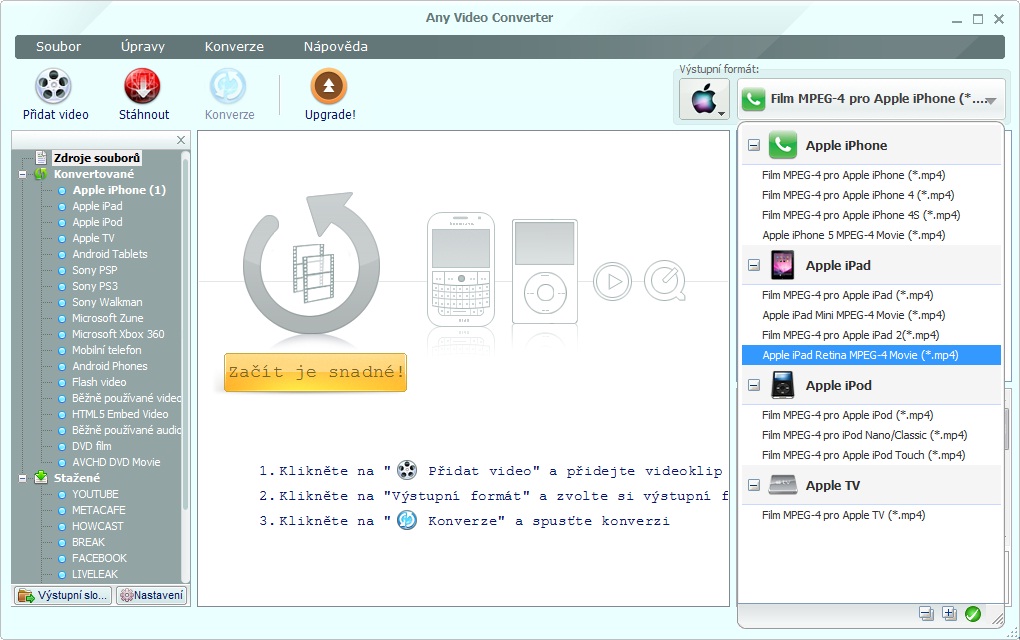
Task: Open the Konverze menu
Action: (234, 47)
